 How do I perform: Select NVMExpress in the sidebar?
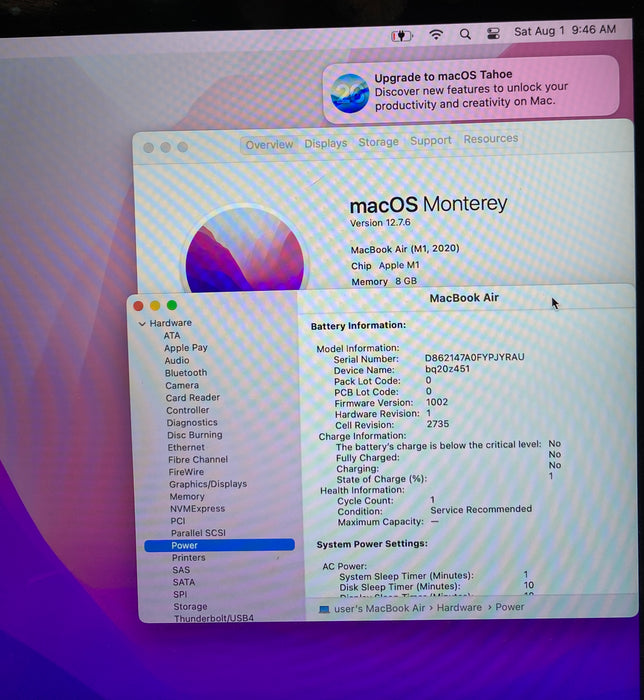pyautogui.click(x=197, y=508)
